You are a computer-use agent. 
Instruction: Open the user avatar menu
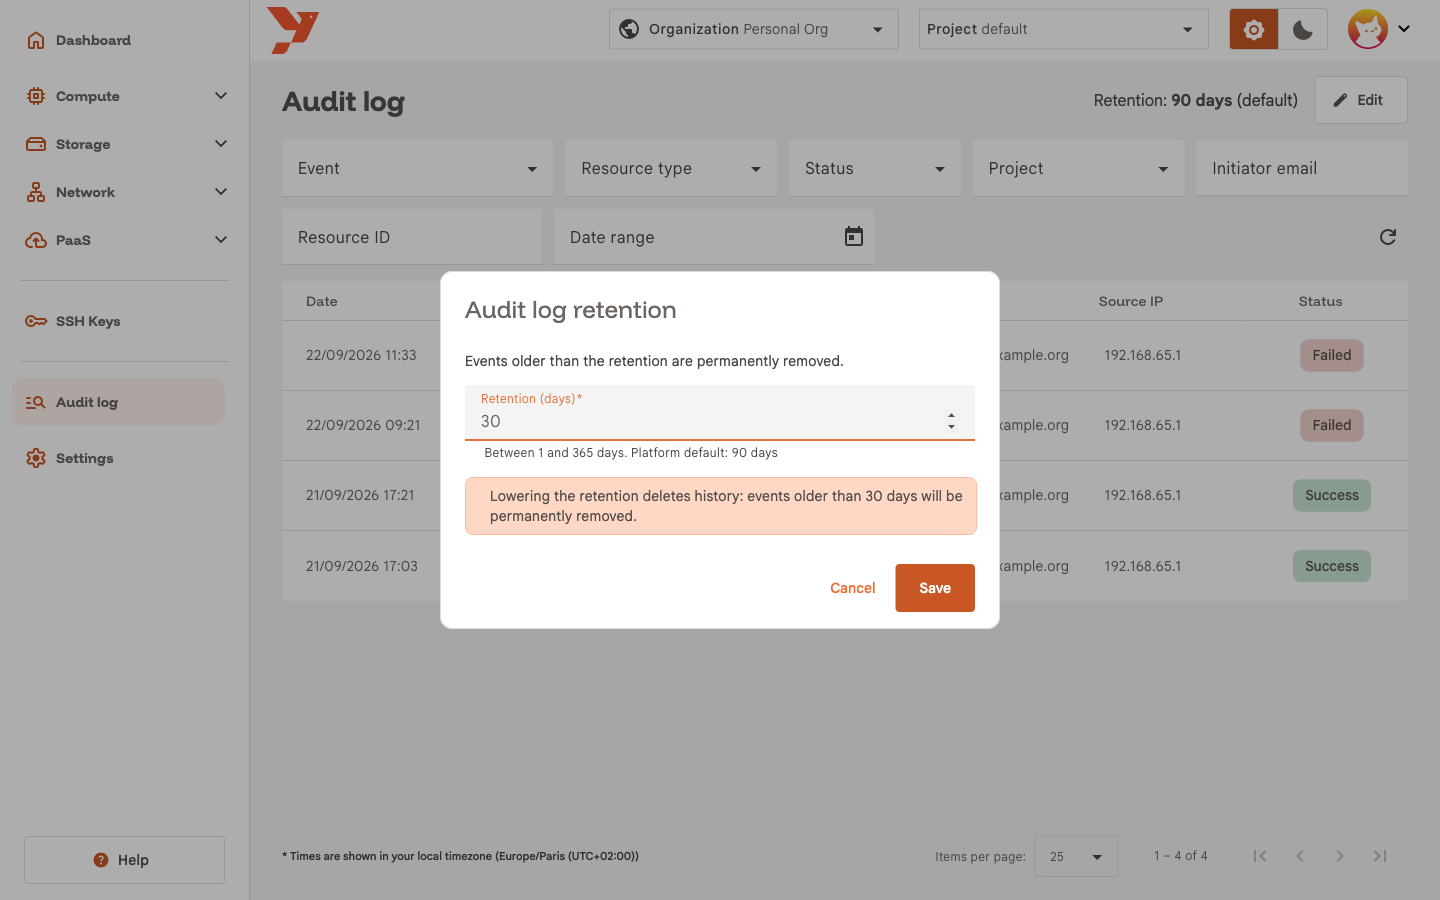click(1379, 29)
